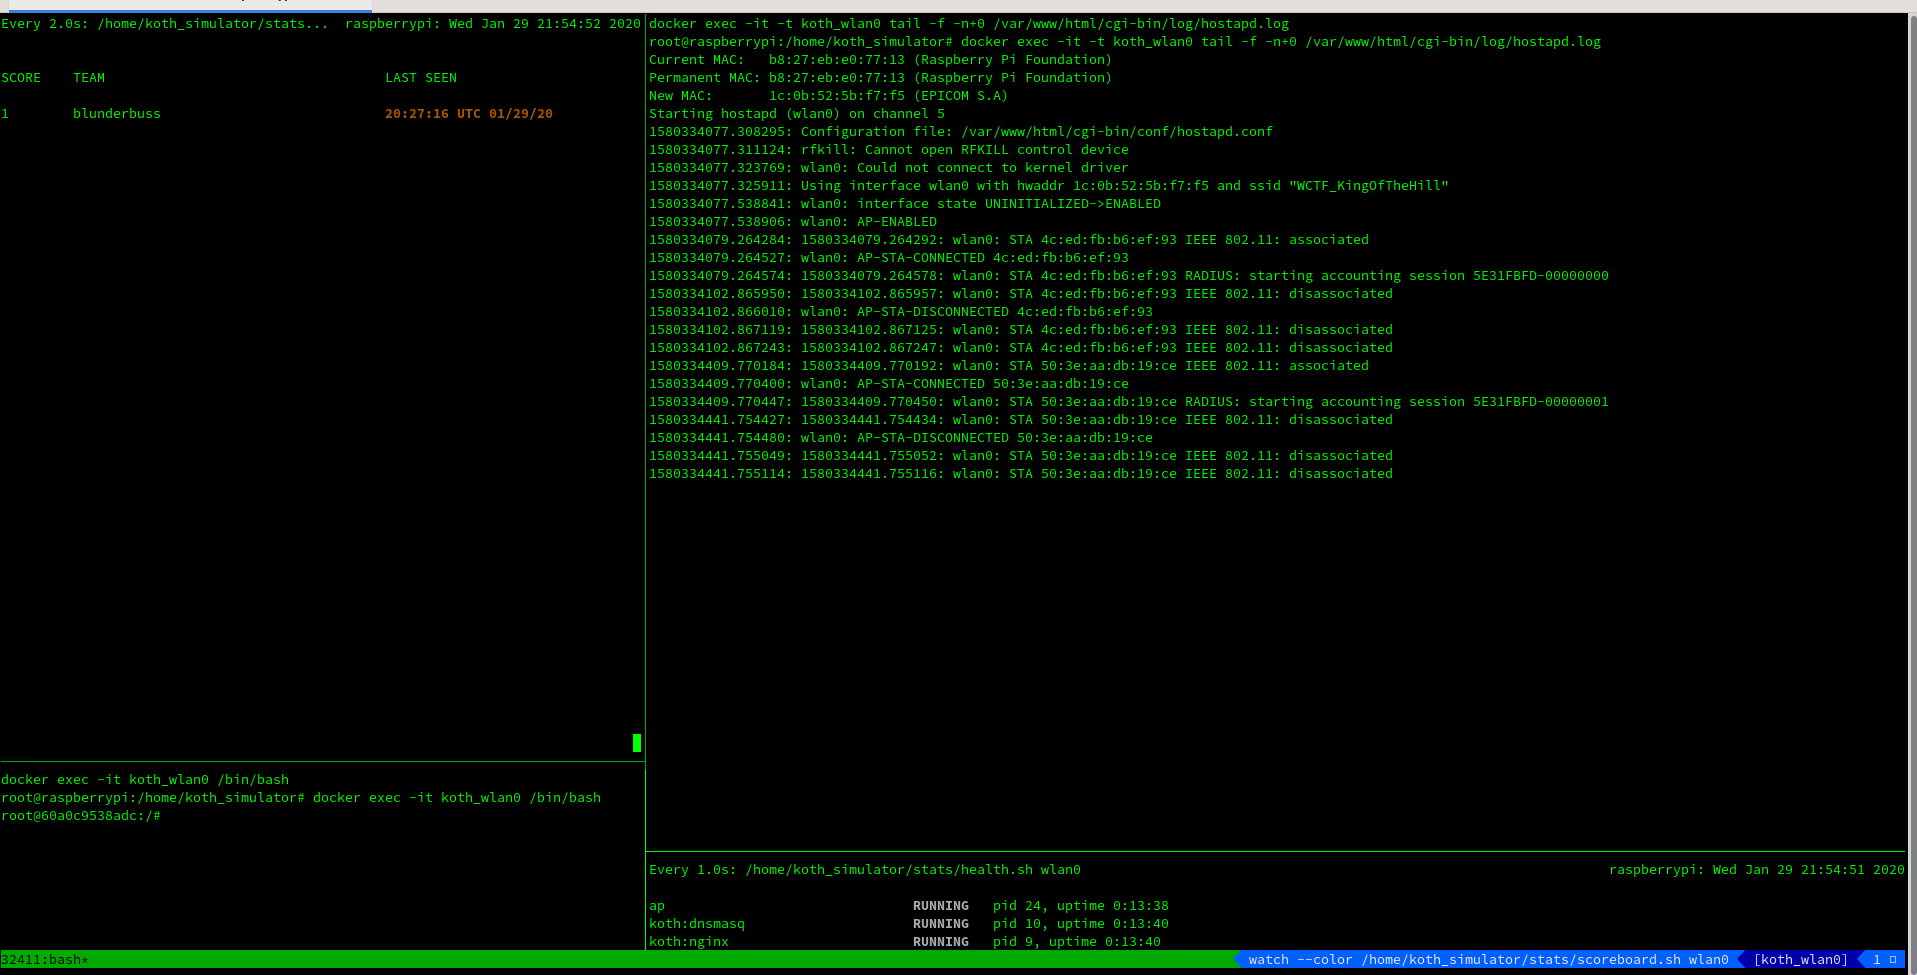Click the 'Every 1.0s' health.sh wlan0 header
This screenshot has height=975, width=1917.
click(865, 870)
